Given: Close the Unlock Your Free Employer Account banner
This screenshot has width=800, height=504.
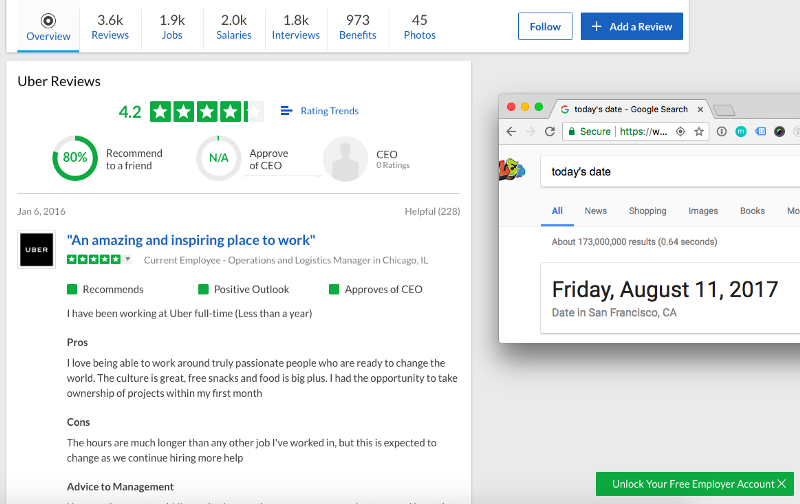Looking at the screenshot, I should [782, 484].
